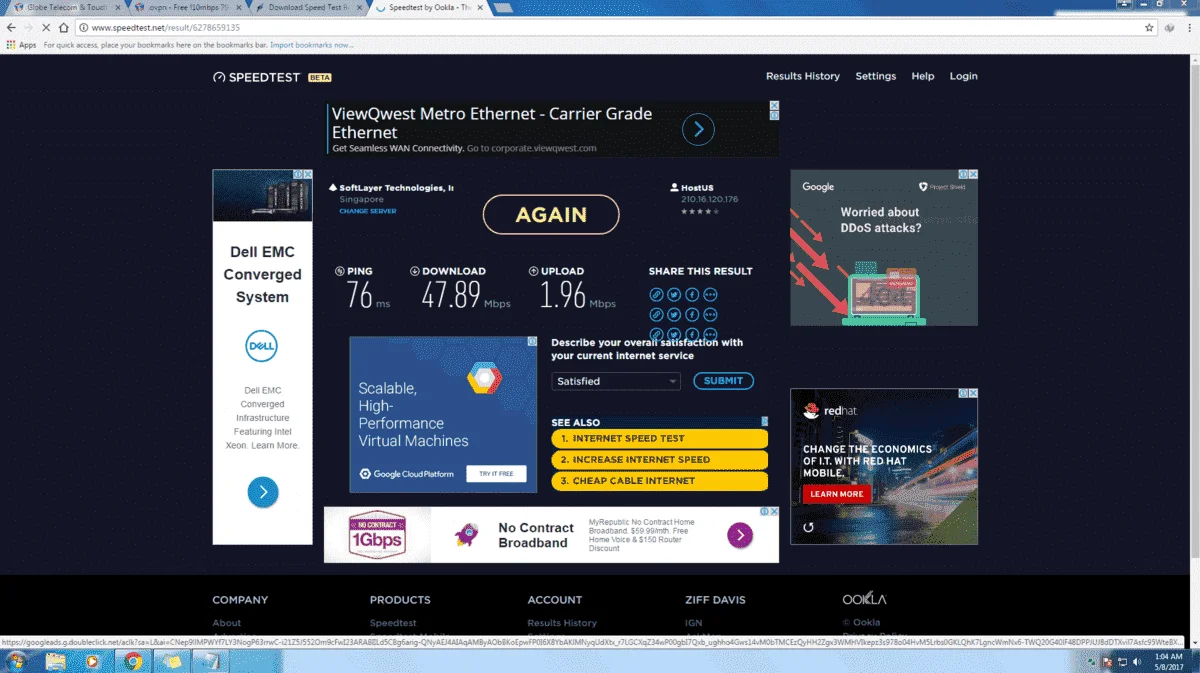Stop page loading with X button
1200x673 pixels.
pyautogui.click(x=46, y=28)
